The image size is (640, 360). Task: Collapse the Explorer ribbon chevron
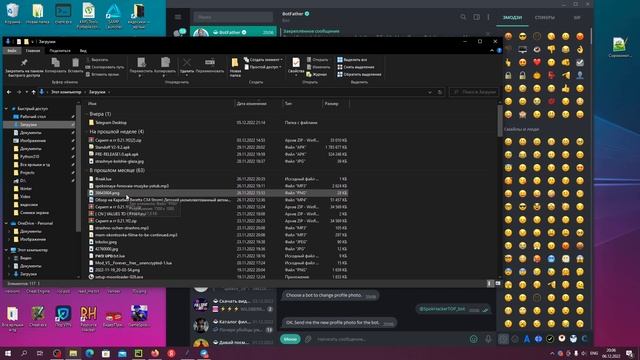pos(491,51)
